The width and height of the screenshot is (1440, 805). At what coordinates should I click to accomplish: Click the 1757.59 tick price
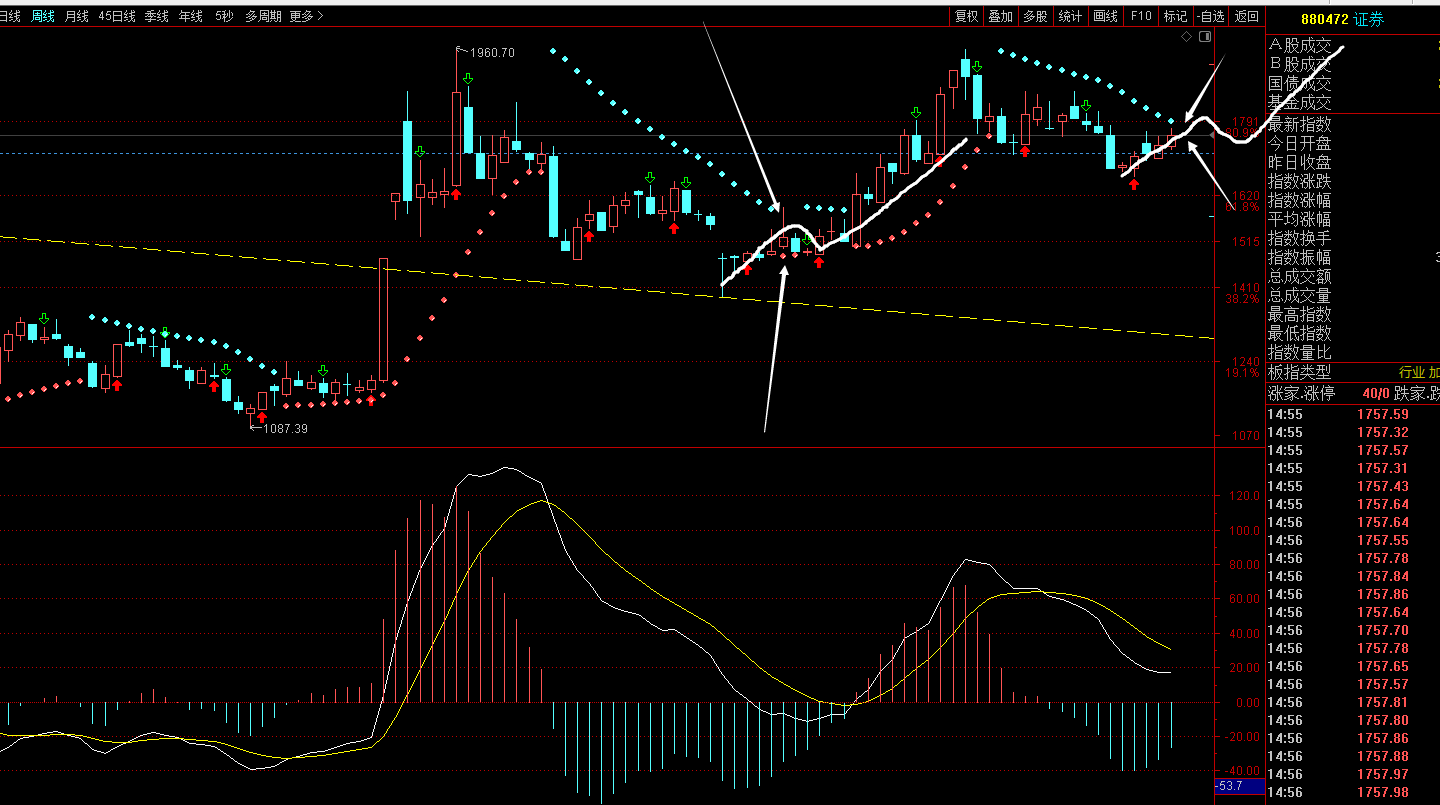pyautogui.click(x=1383, y=414)
